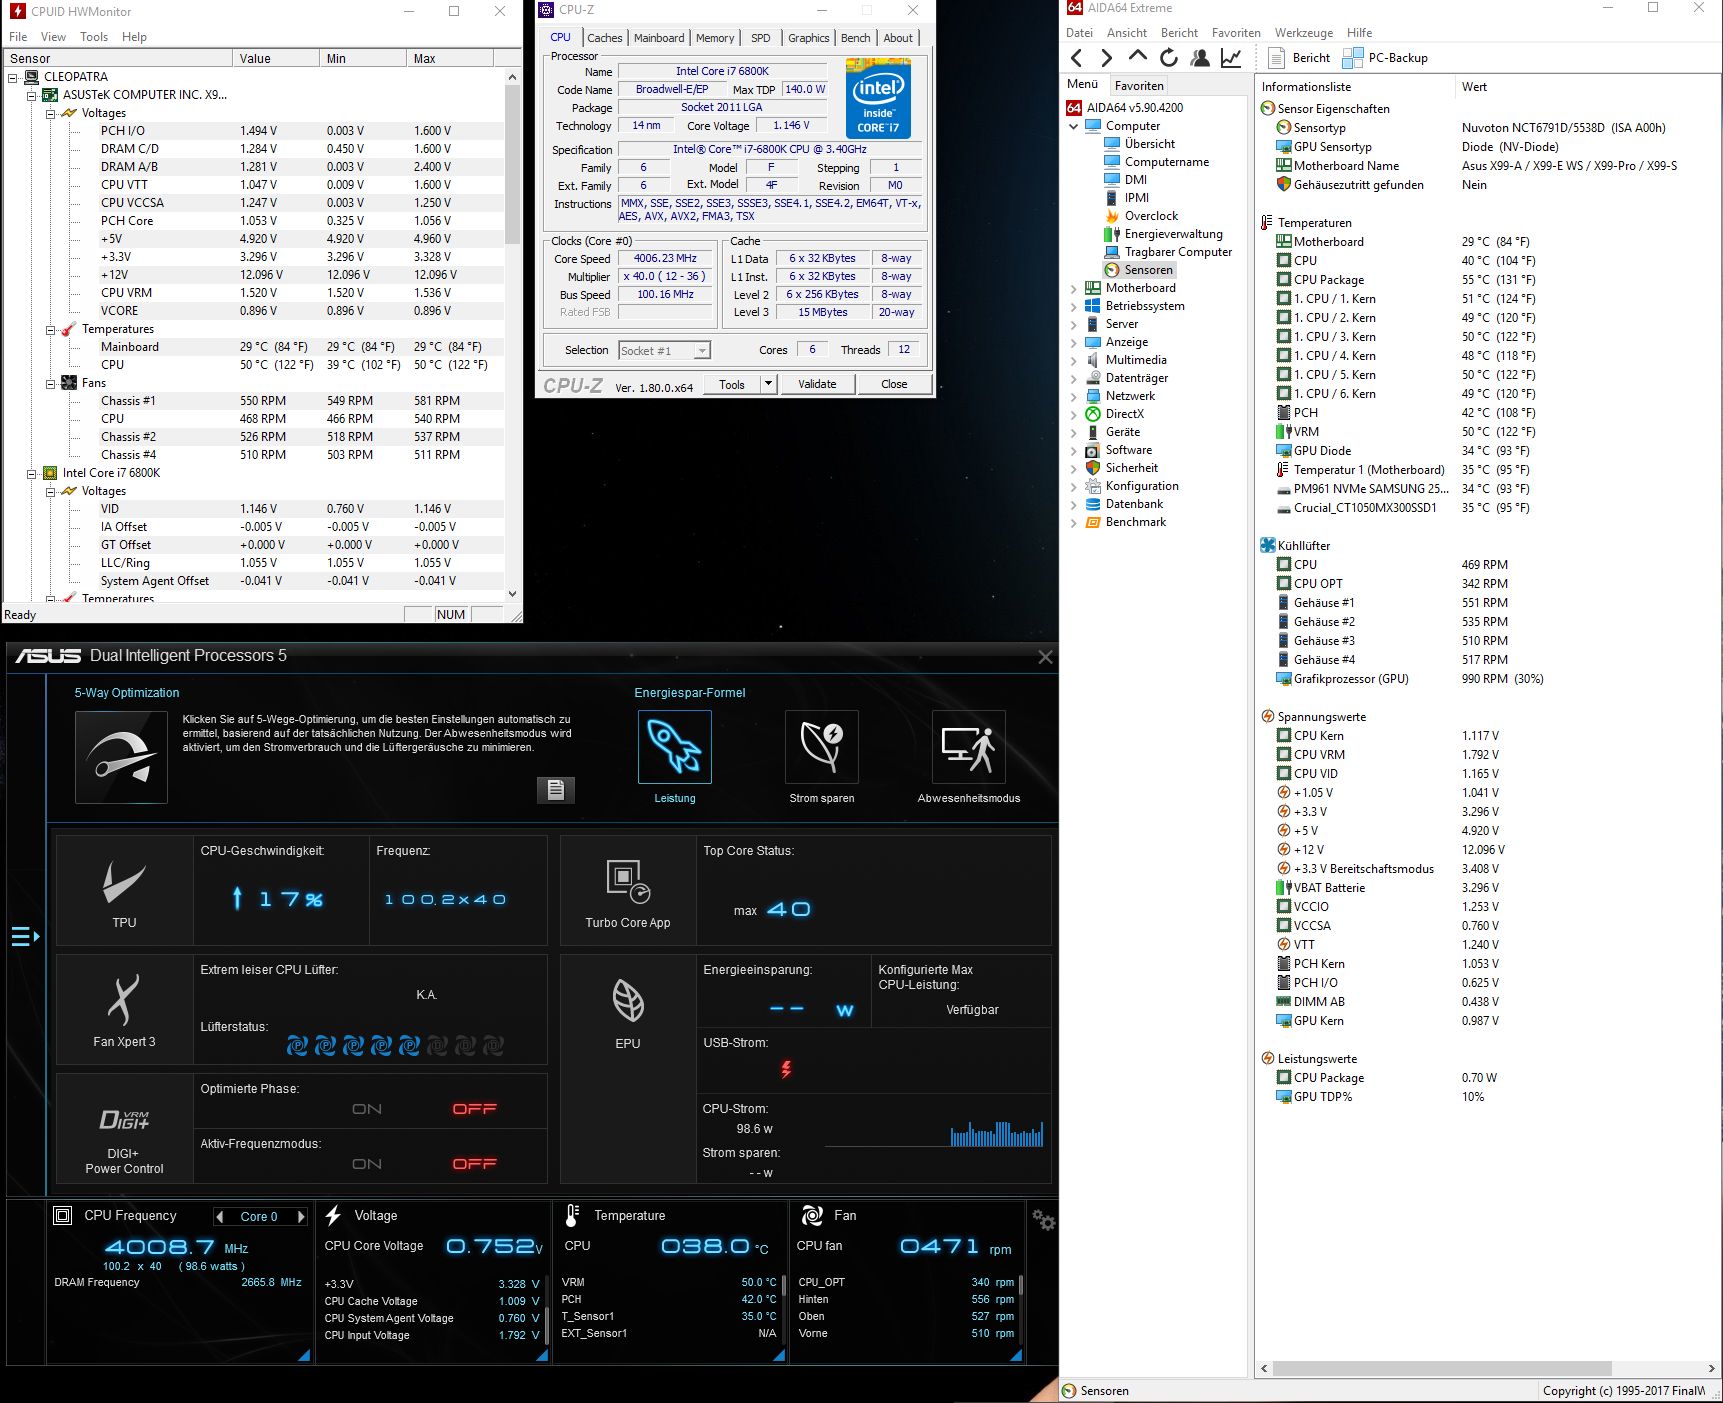This screenshot has height=1403, width=1723.
Task: Click the AIDA64 horizontal scrollbar thumb
Action: click(x=1443, y=1368)
